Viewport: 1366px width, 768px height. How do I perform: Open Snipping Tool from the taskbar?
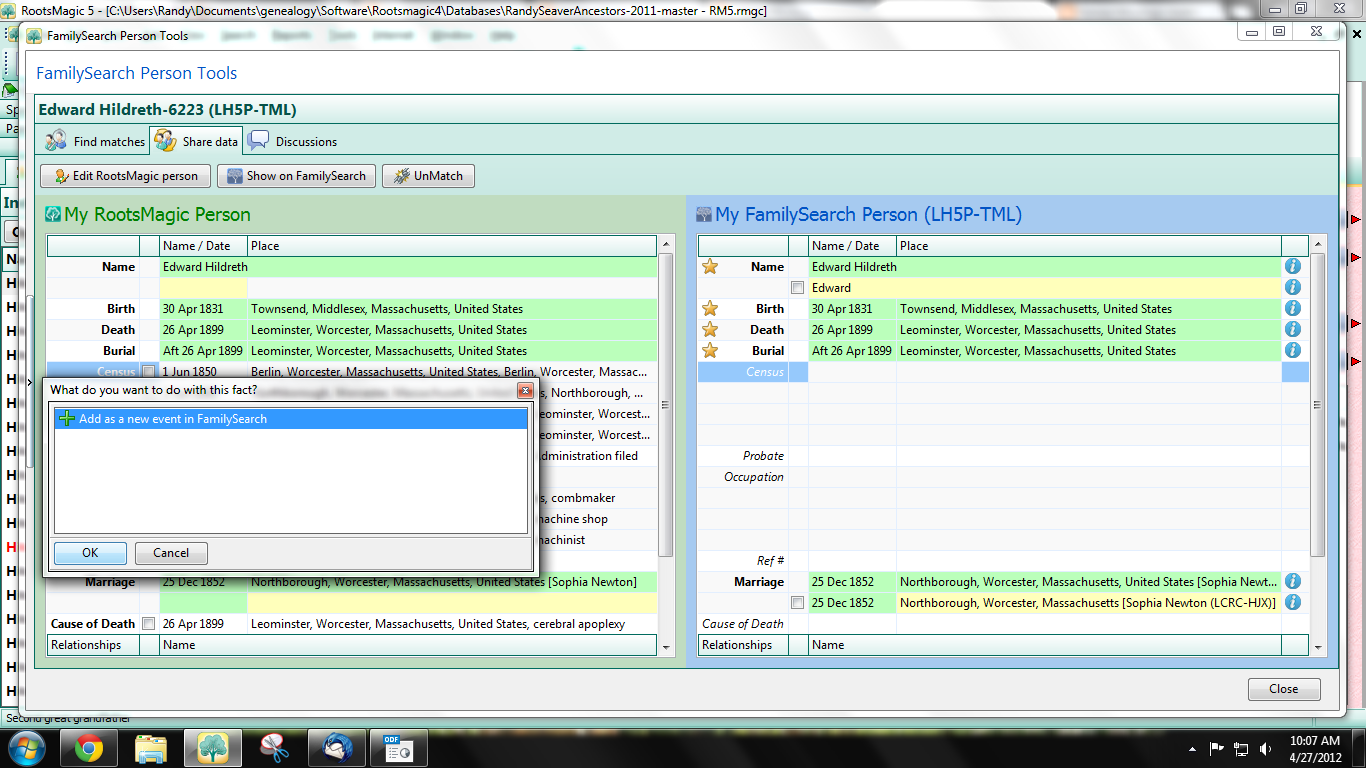(x=274, y=748)
